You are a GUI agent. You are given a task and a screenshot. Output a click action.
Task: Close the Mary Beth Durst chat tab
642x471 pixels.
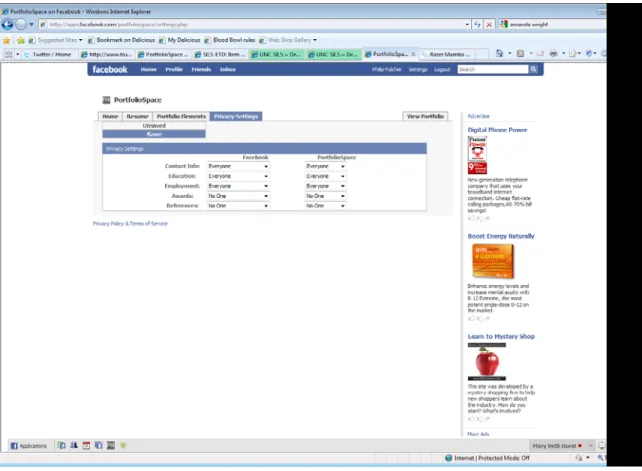[590, 446]
